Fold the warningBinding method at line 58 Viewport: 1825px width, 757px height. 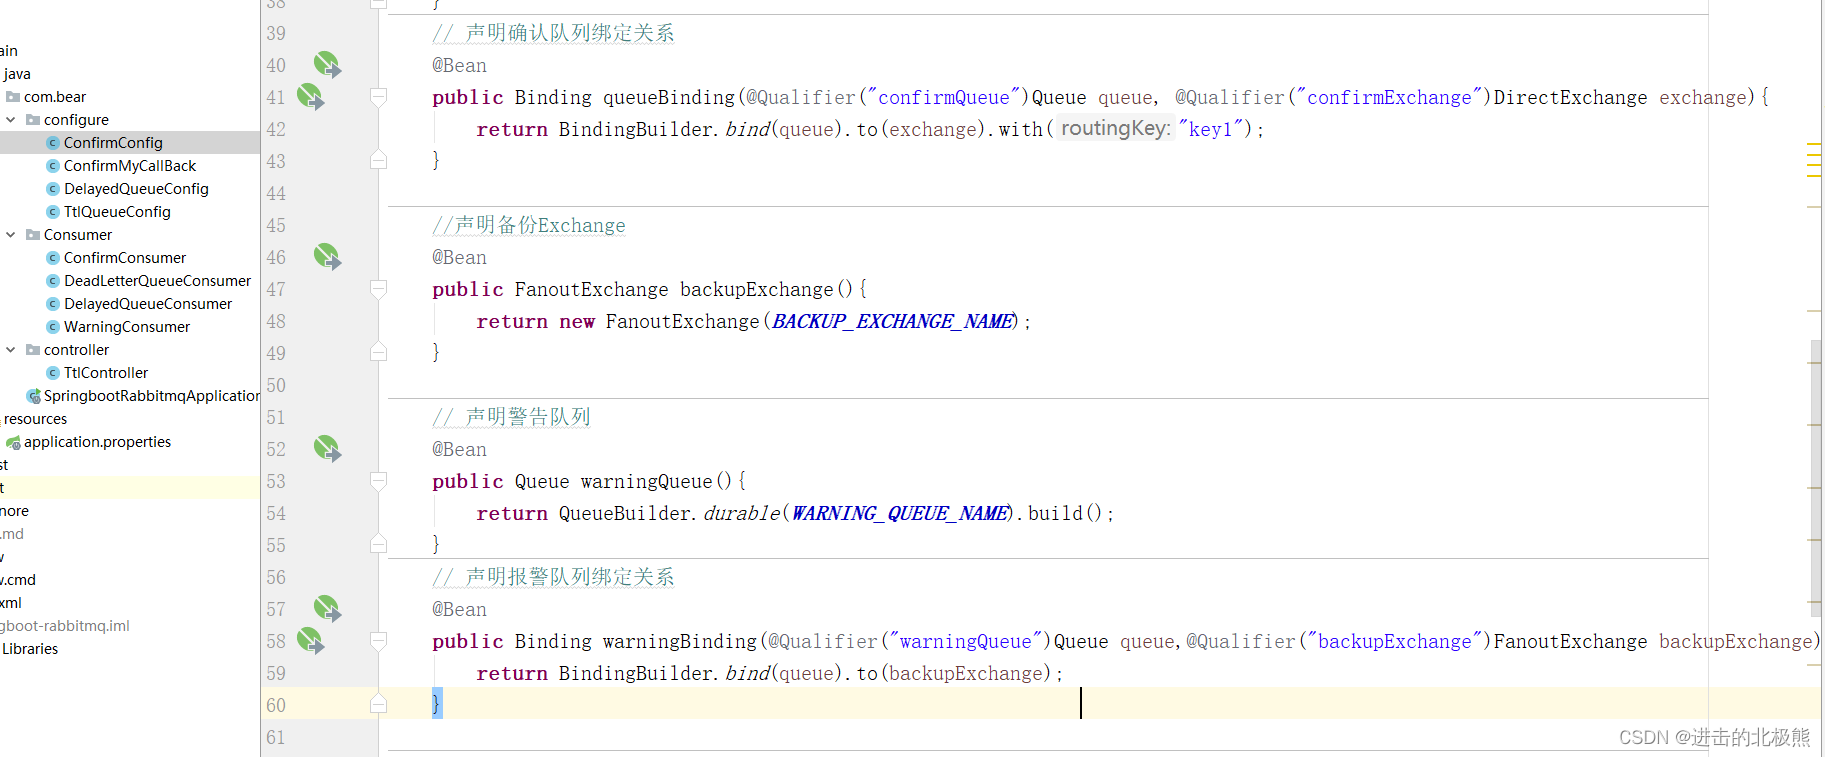tap(378, 641)
